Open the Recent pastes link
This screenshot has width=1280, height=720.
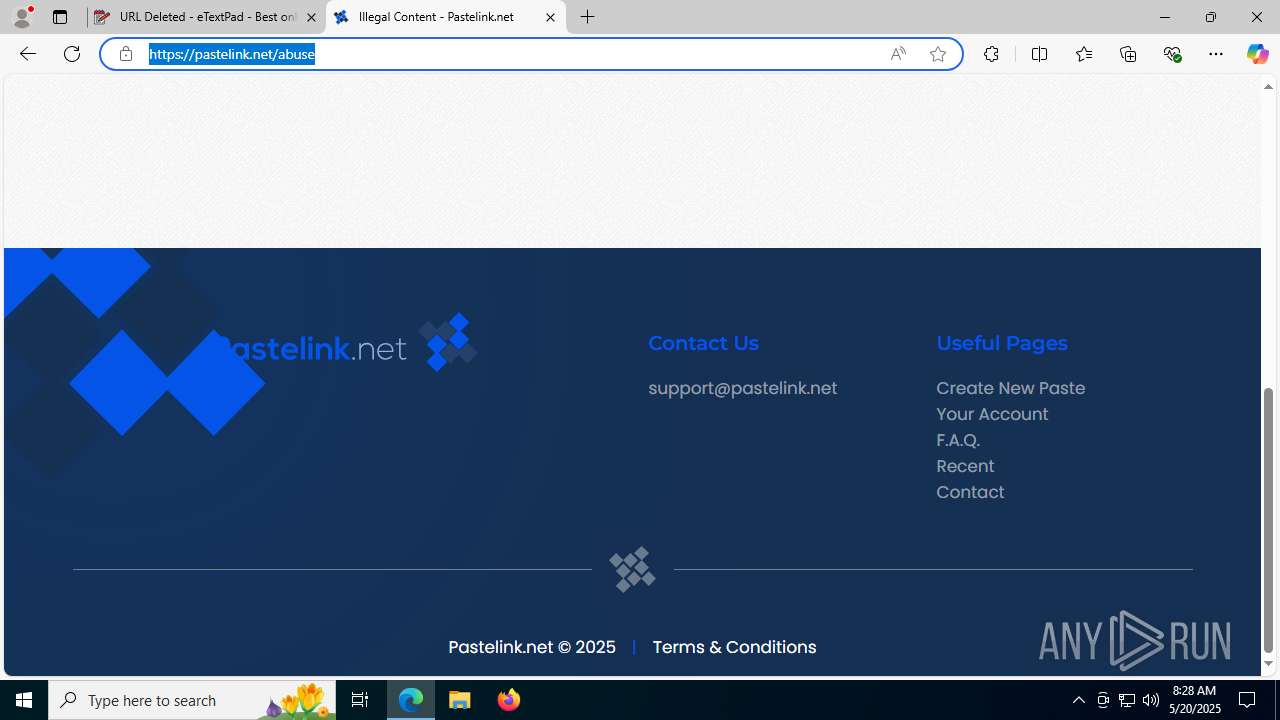coord(965,466)
